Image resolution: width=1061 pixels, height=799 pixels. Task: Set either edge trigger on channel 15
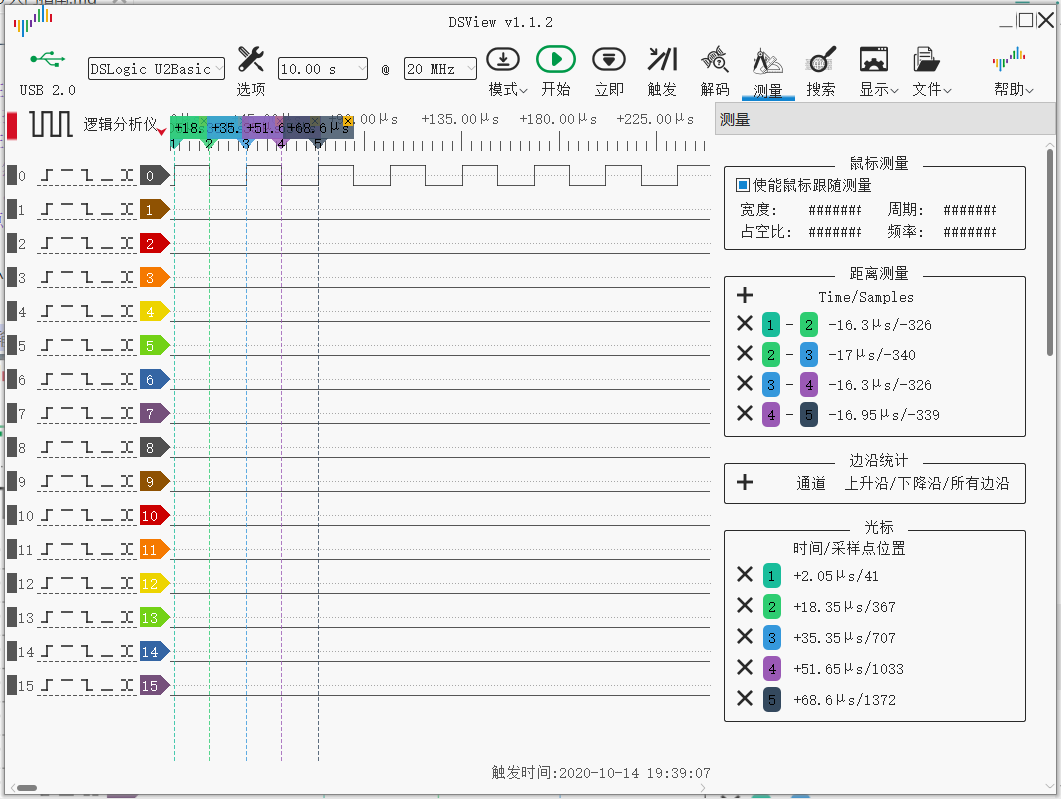127,685
